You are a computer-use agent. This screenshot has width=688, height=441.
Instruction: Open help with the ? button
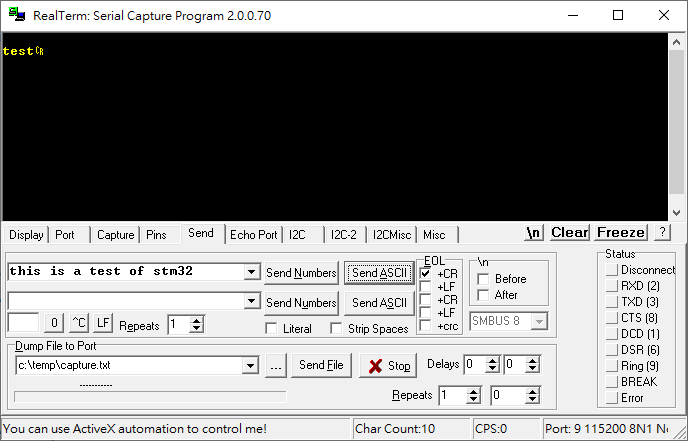tap(662, 233)
